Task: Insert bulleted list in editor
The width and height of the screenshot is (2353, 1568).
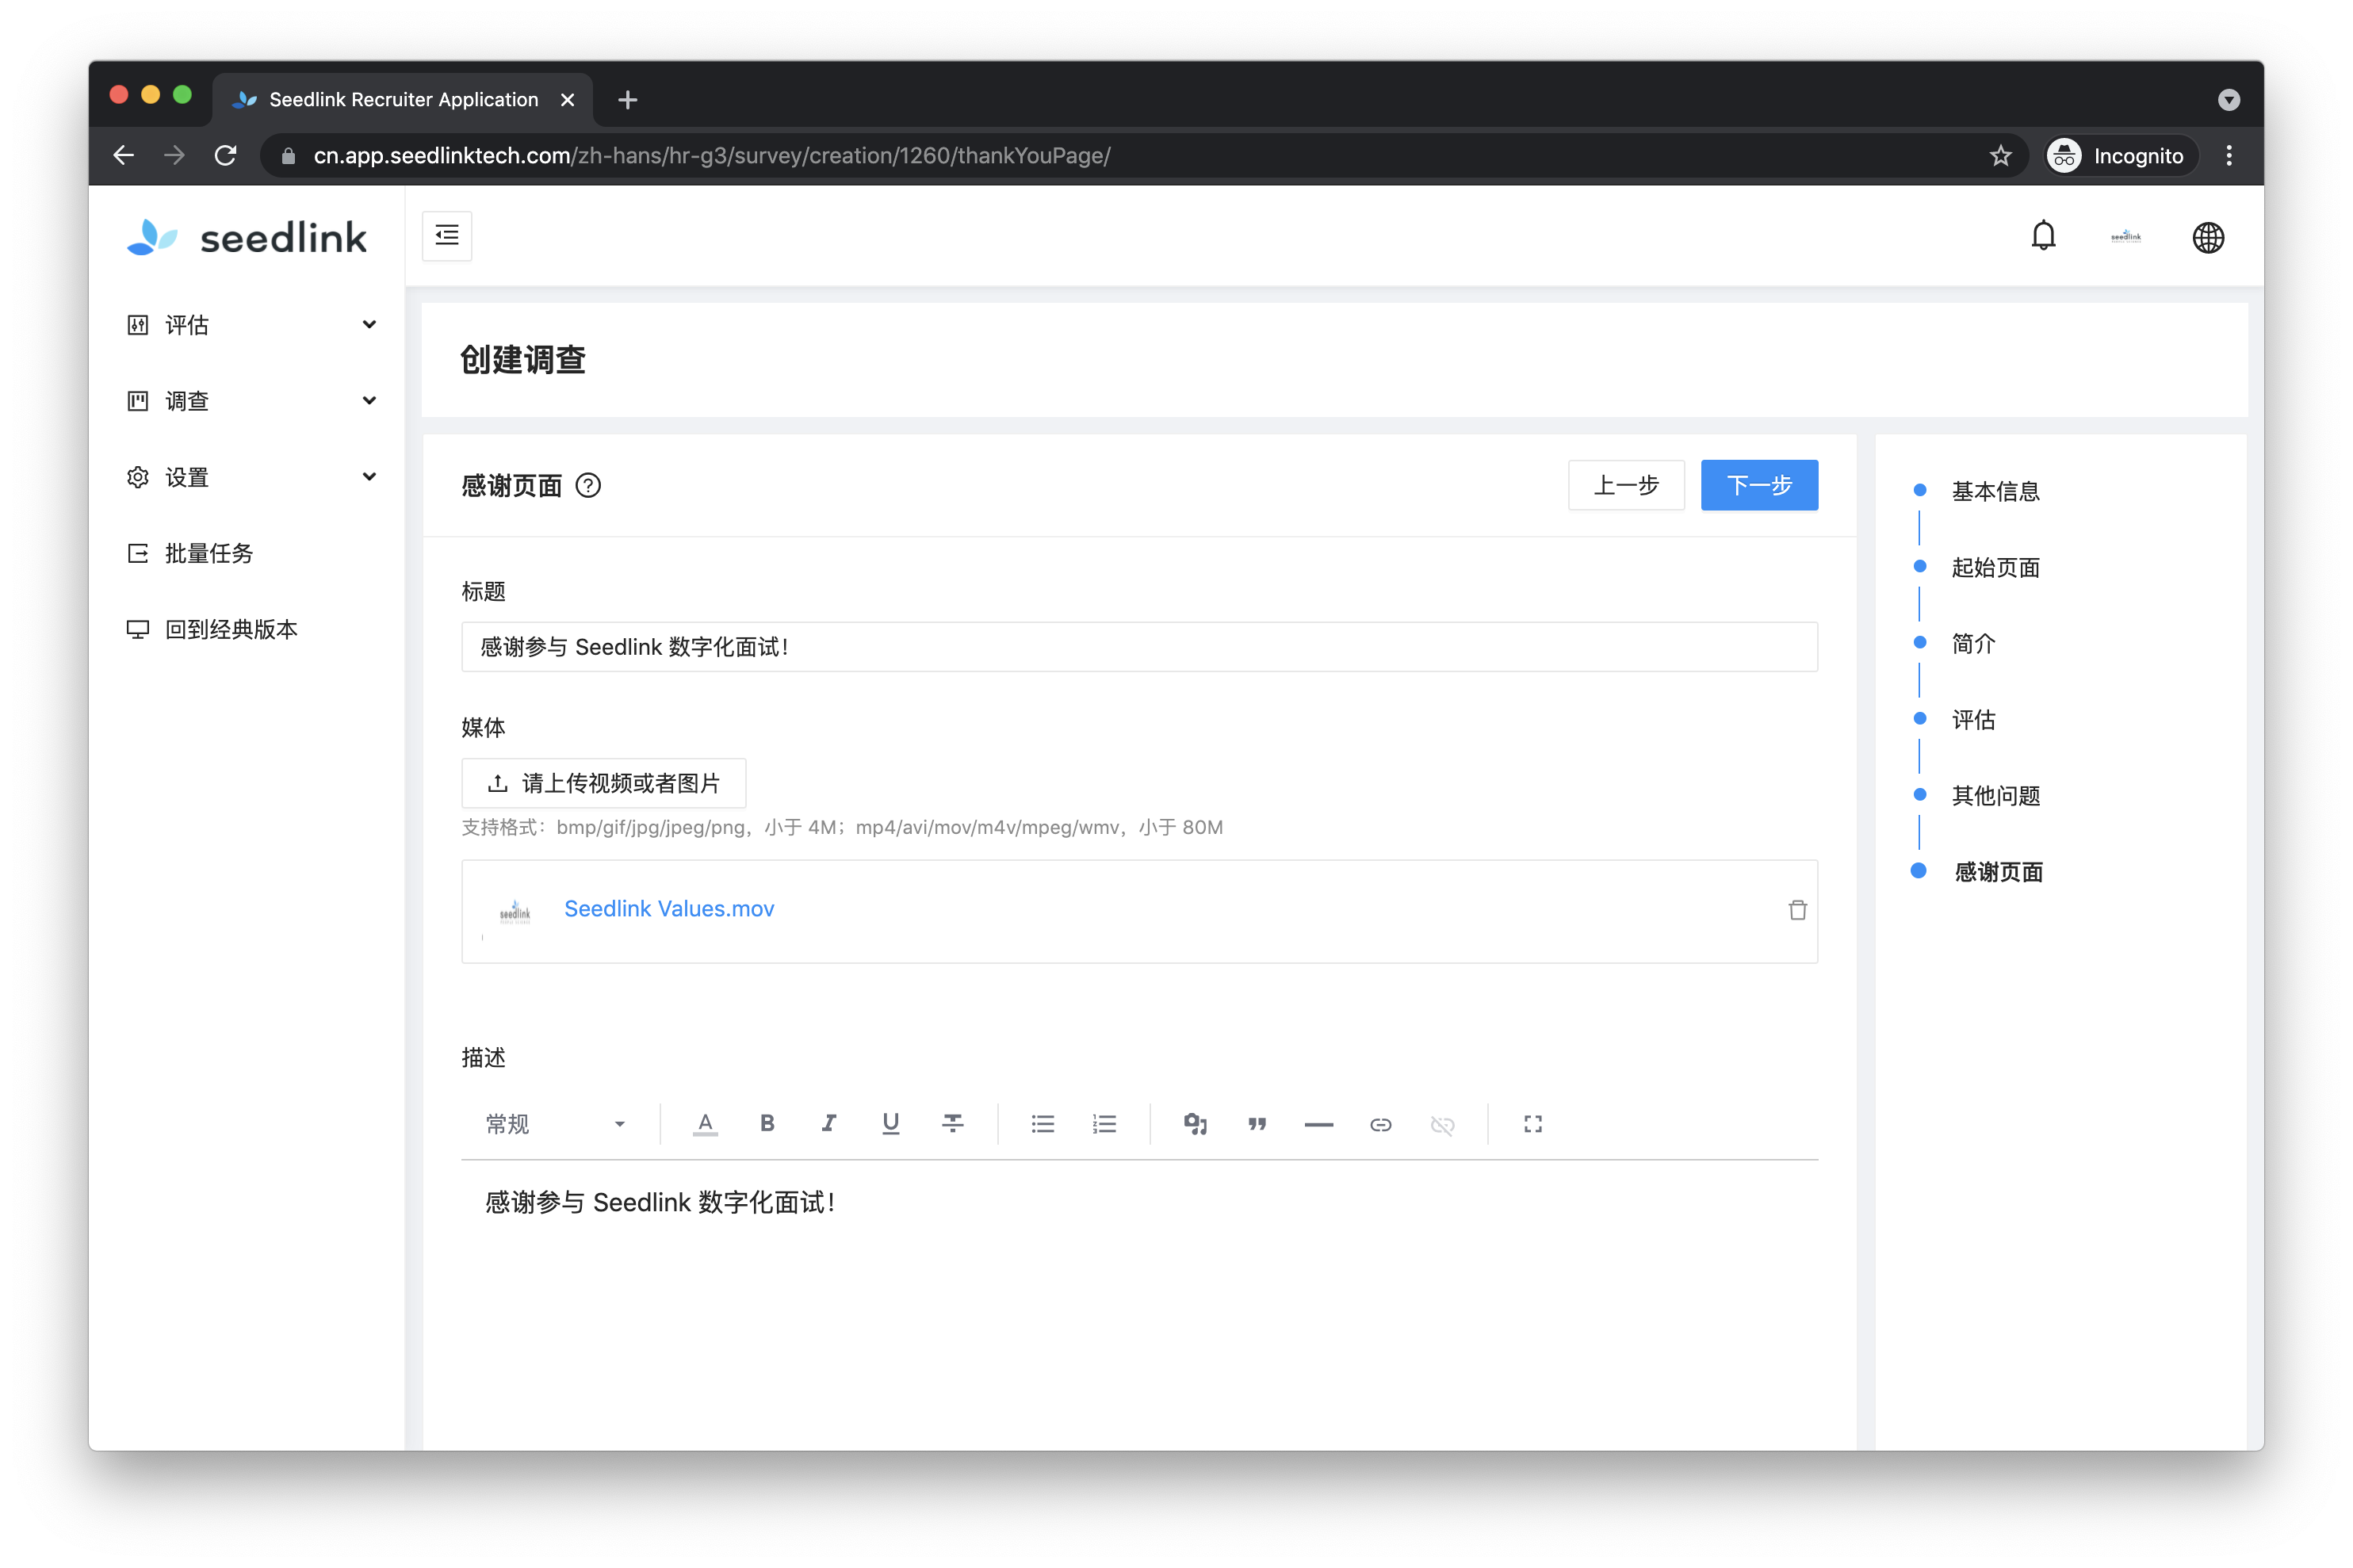Action: (1042, 1123)
